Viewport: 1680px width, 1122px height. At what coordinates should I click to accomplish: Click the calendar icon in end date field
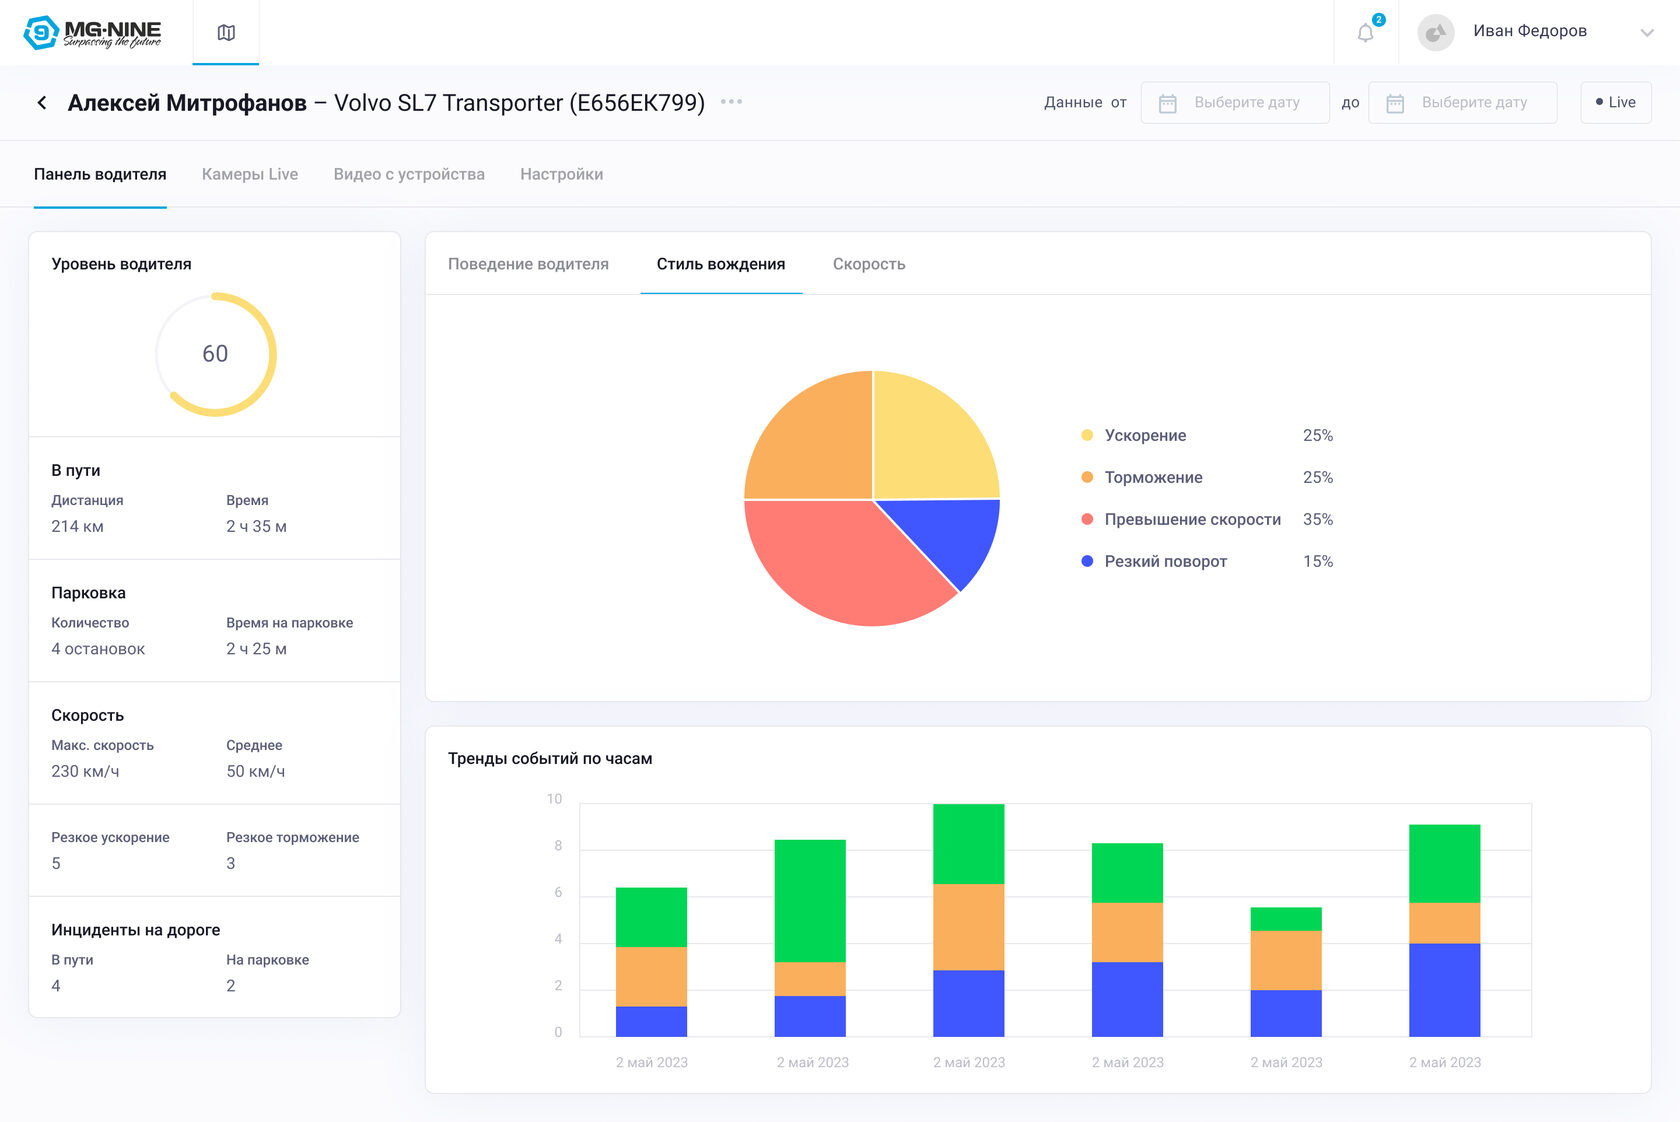tap(1395, 103)
